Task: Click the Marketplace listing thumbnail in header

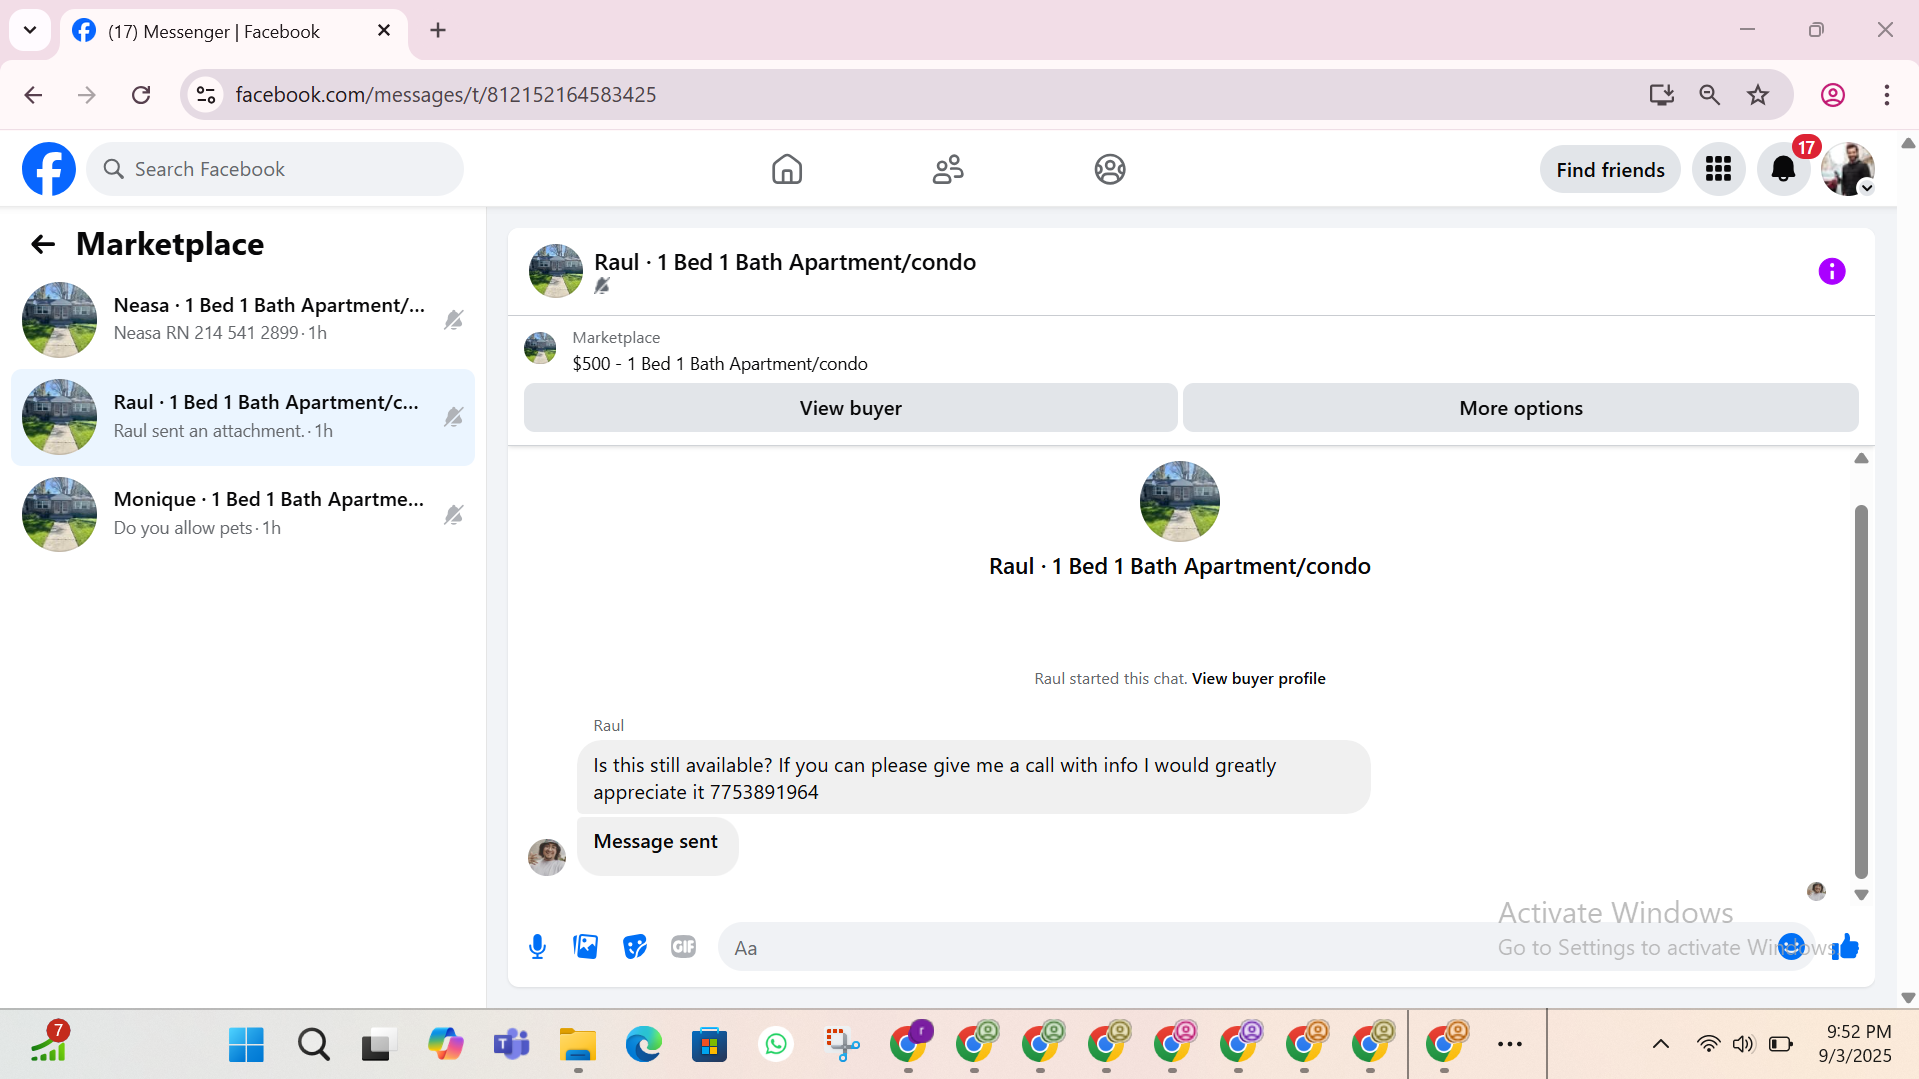Action: pos(555,271)
